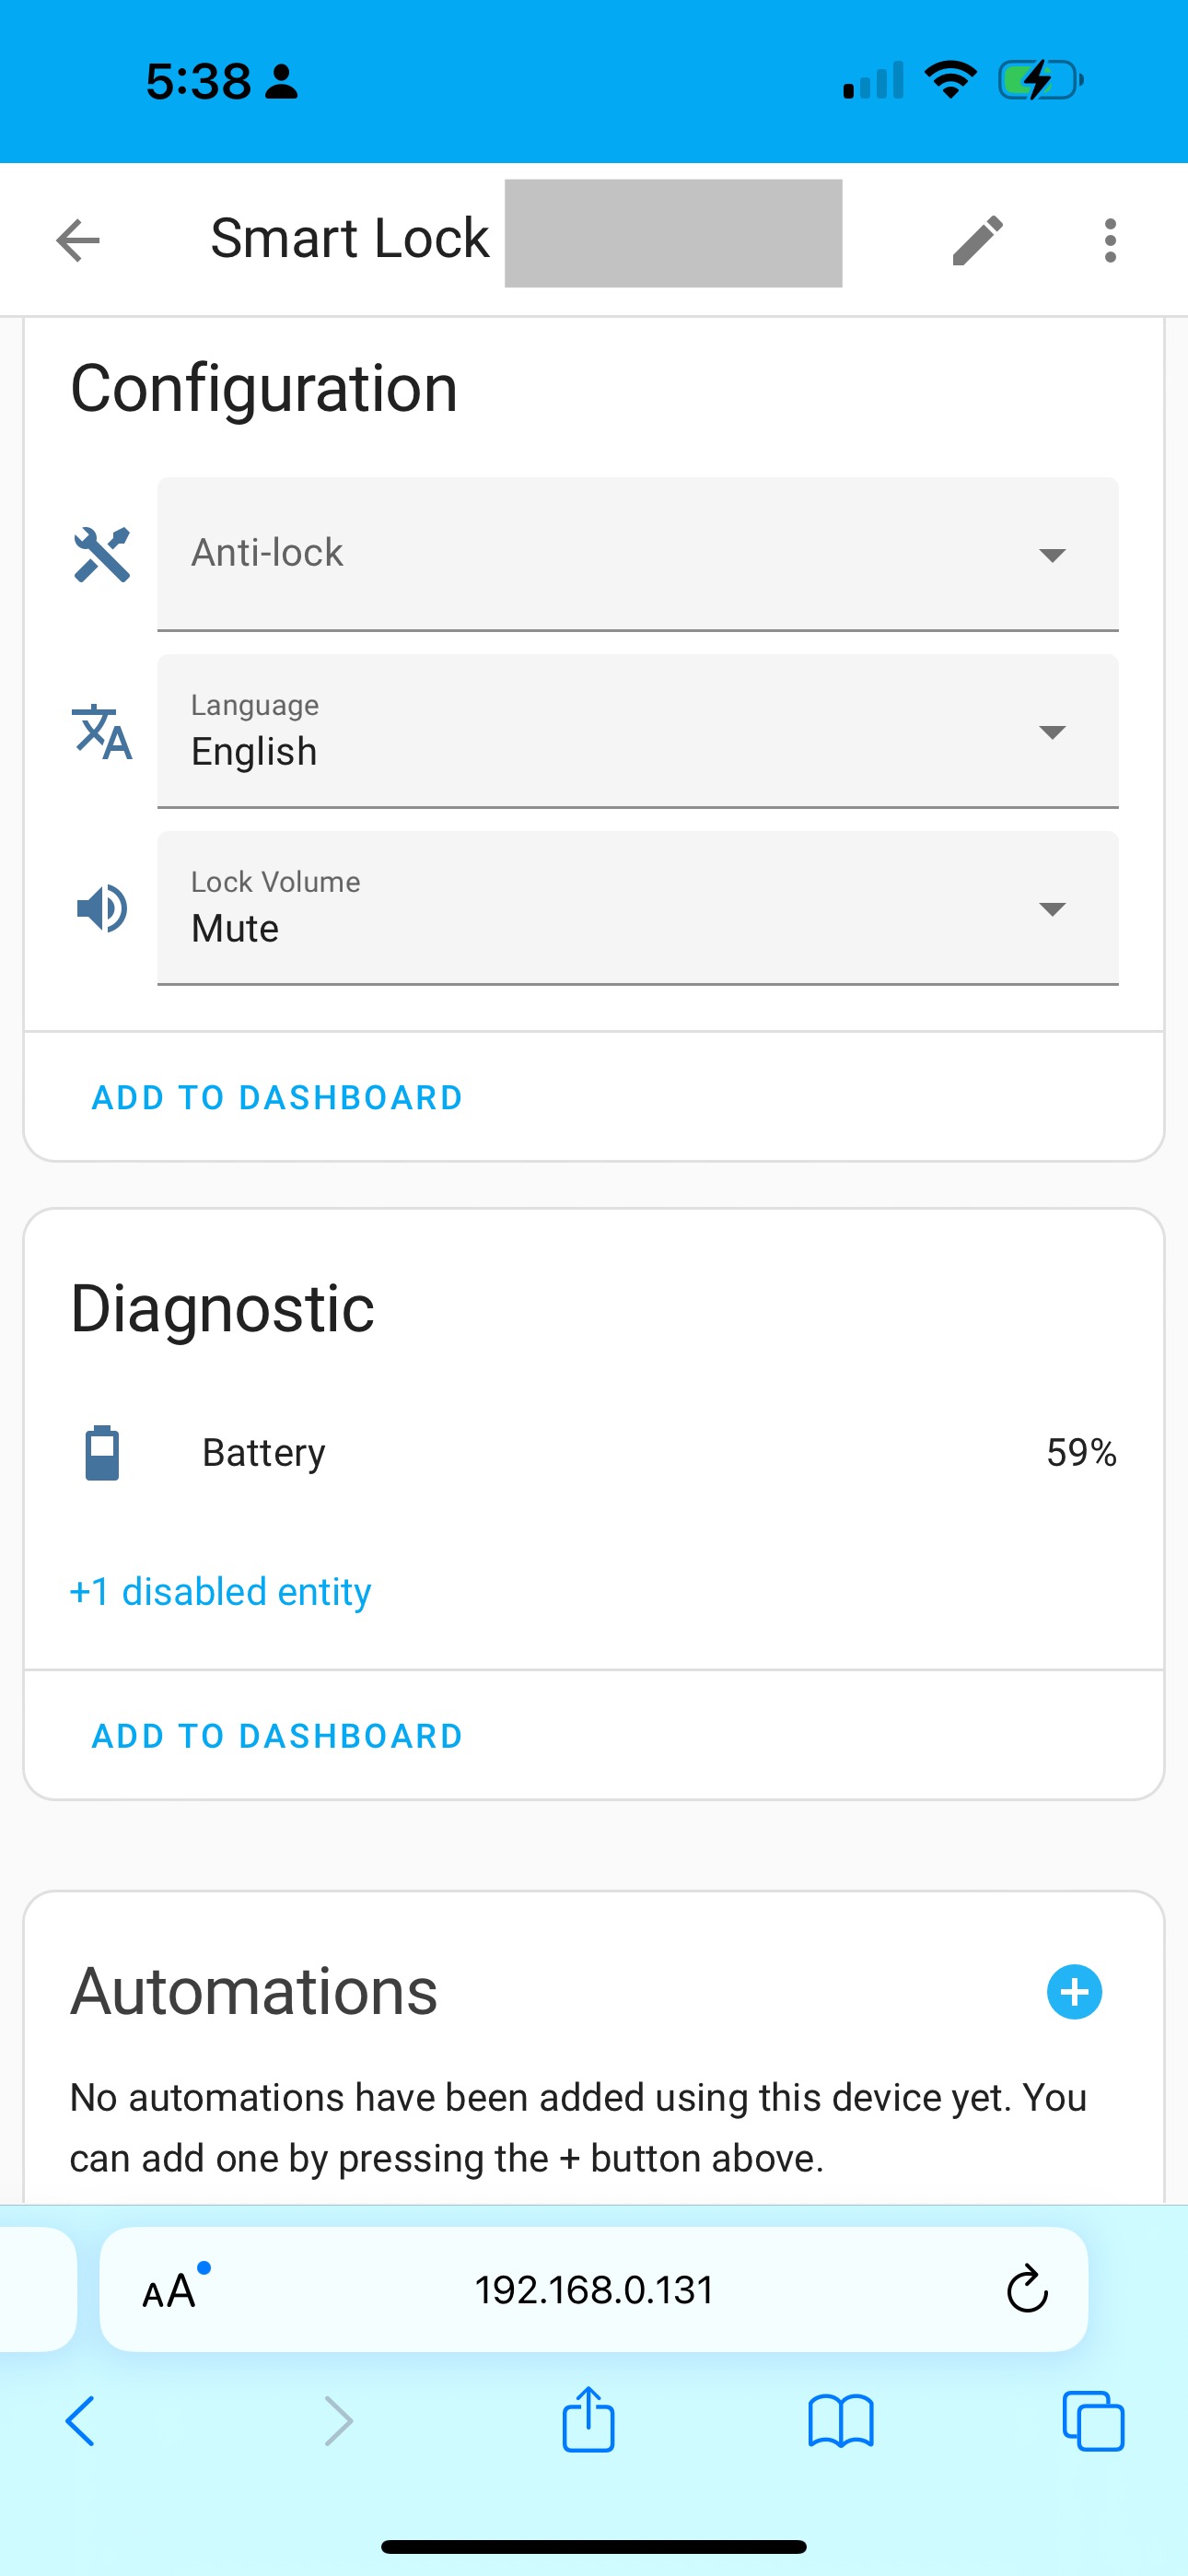Tap the Safari reload icon
Viewport: 1188px width, 2576px height.
(1026, 2290)
